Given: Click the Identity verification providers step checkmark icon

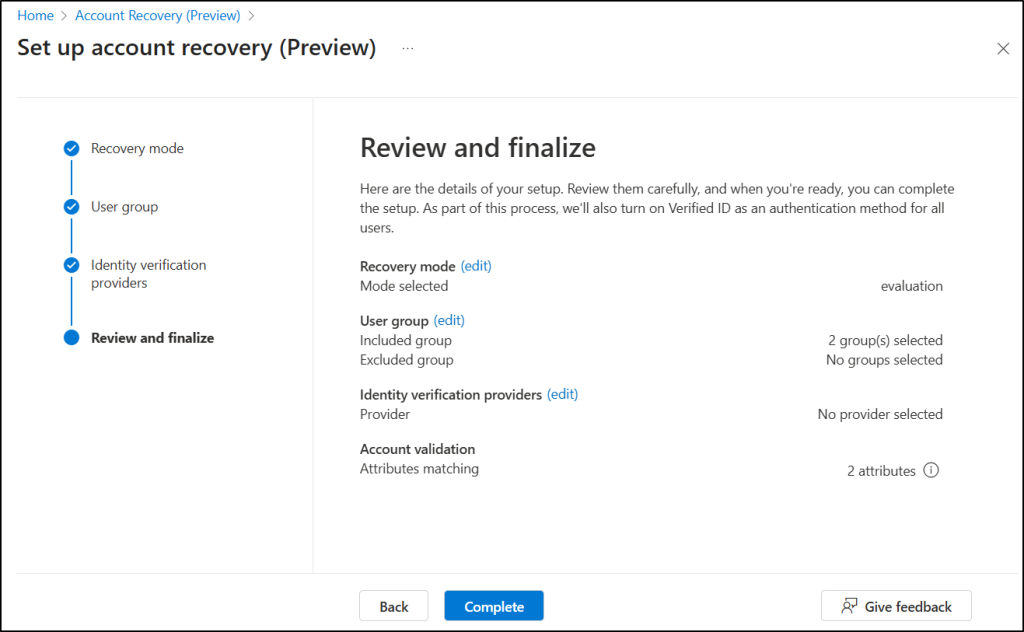Looking at the screenshot, I should pos(71,266).
